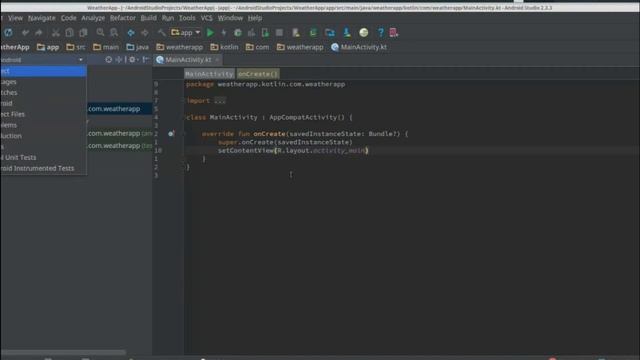Click the Make Project hammer icon
Screen dimensions: 640x360
click(162, 33)
